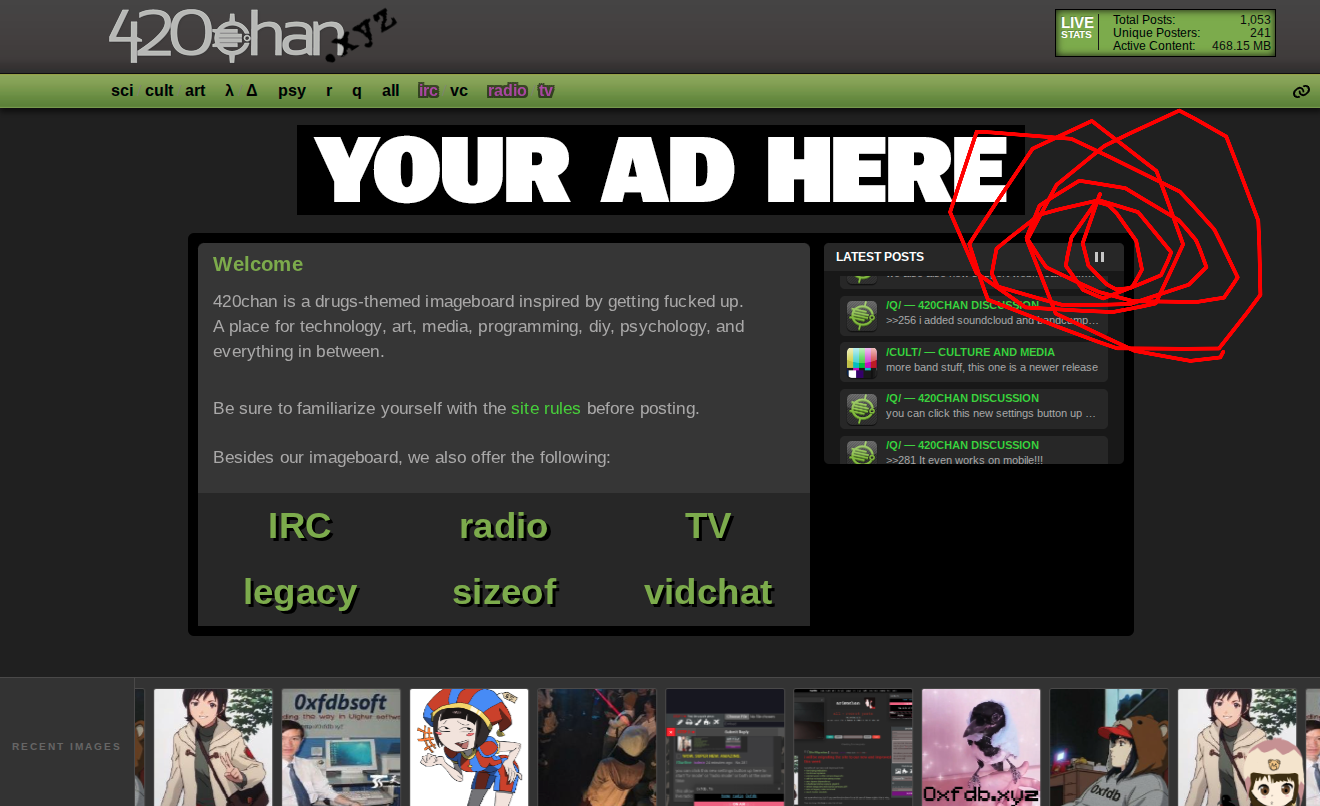Click the YOUR AD HERE banner
Screen dimensions: 1320x806
(x=661, y=170)
